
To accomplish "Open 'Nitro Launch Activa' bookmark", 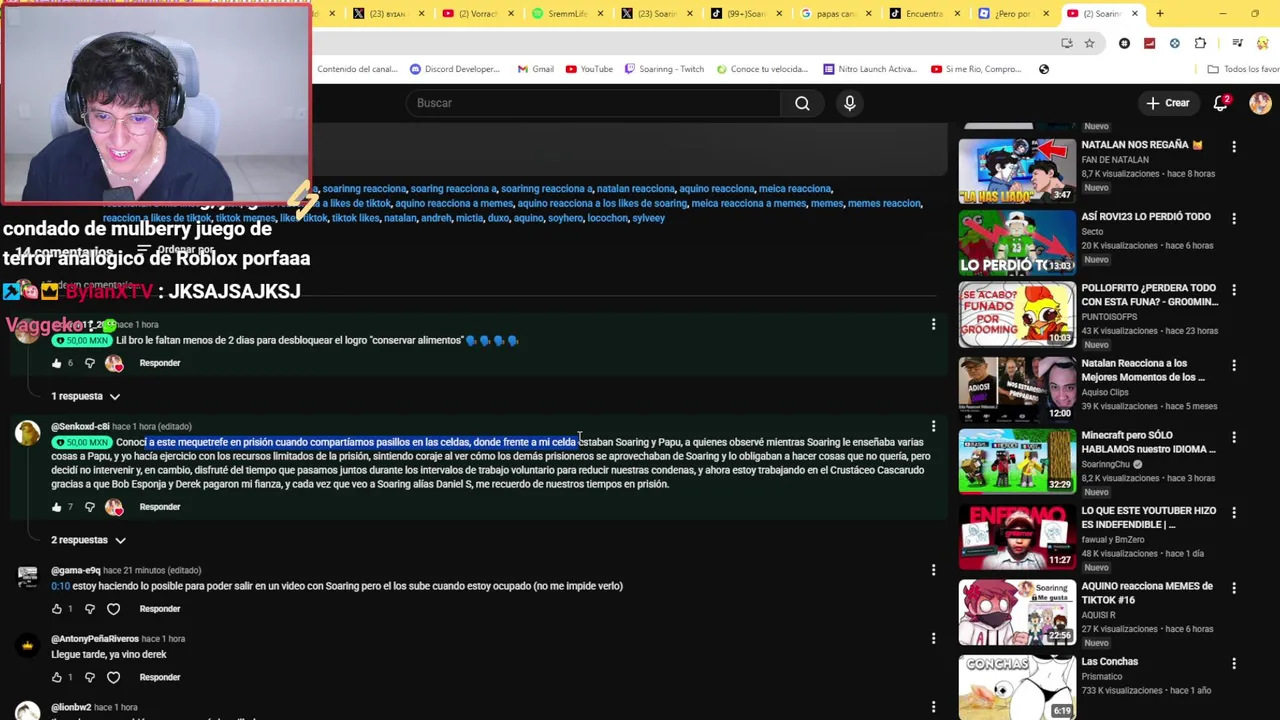I will [x=869, y=69].
